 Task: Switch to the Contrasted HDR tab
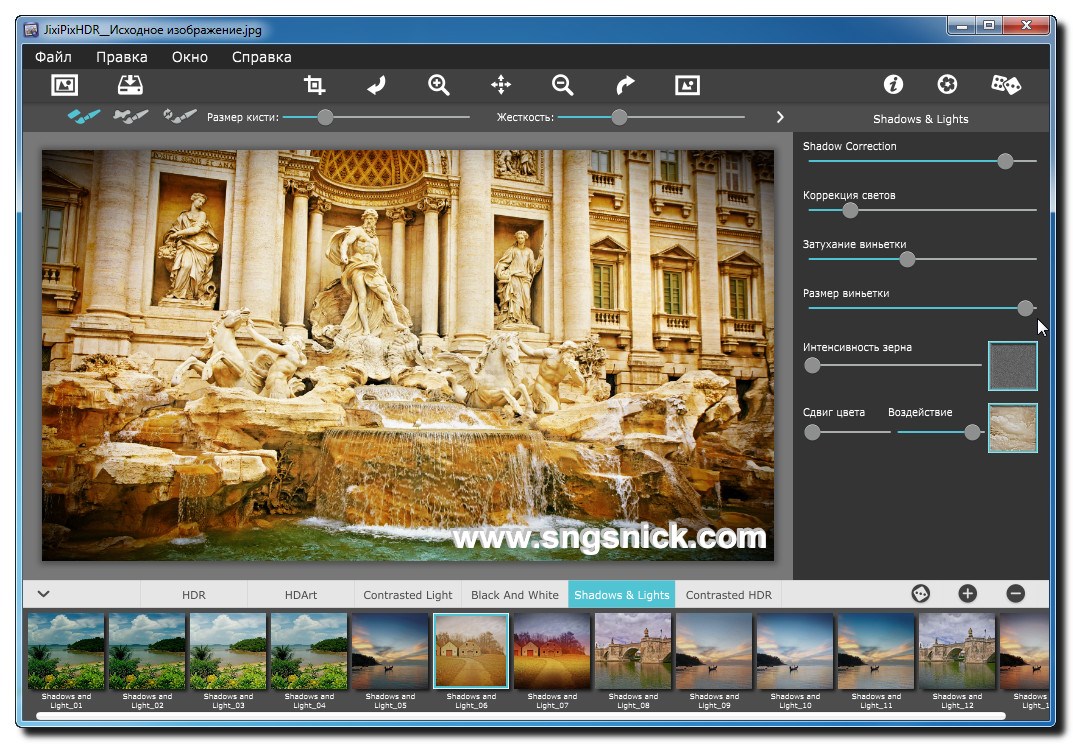(729, 595)
